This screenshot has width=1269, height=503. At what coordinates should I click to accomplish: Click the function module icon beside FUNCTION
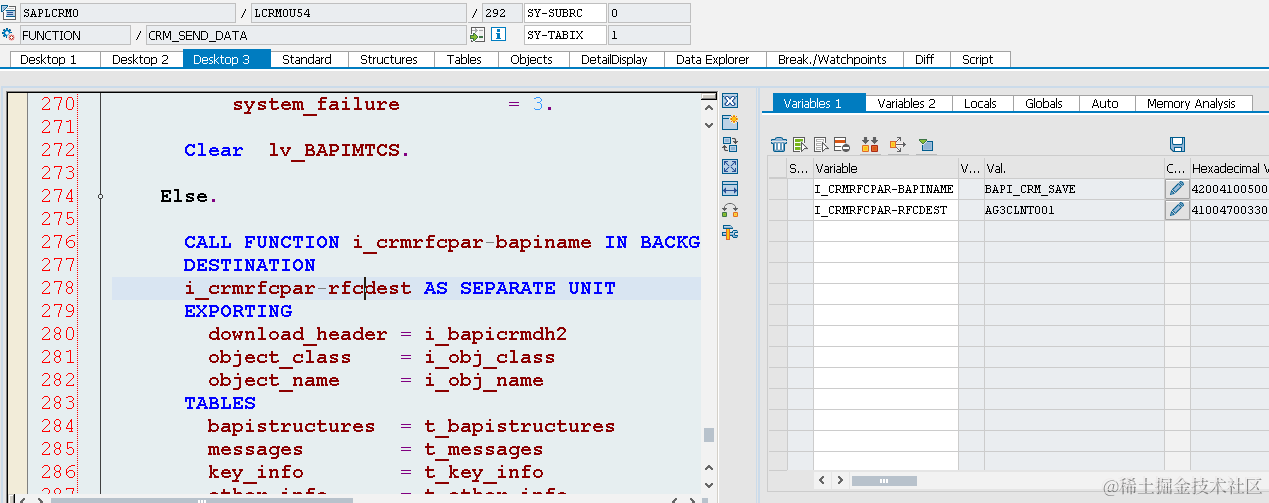9,35
